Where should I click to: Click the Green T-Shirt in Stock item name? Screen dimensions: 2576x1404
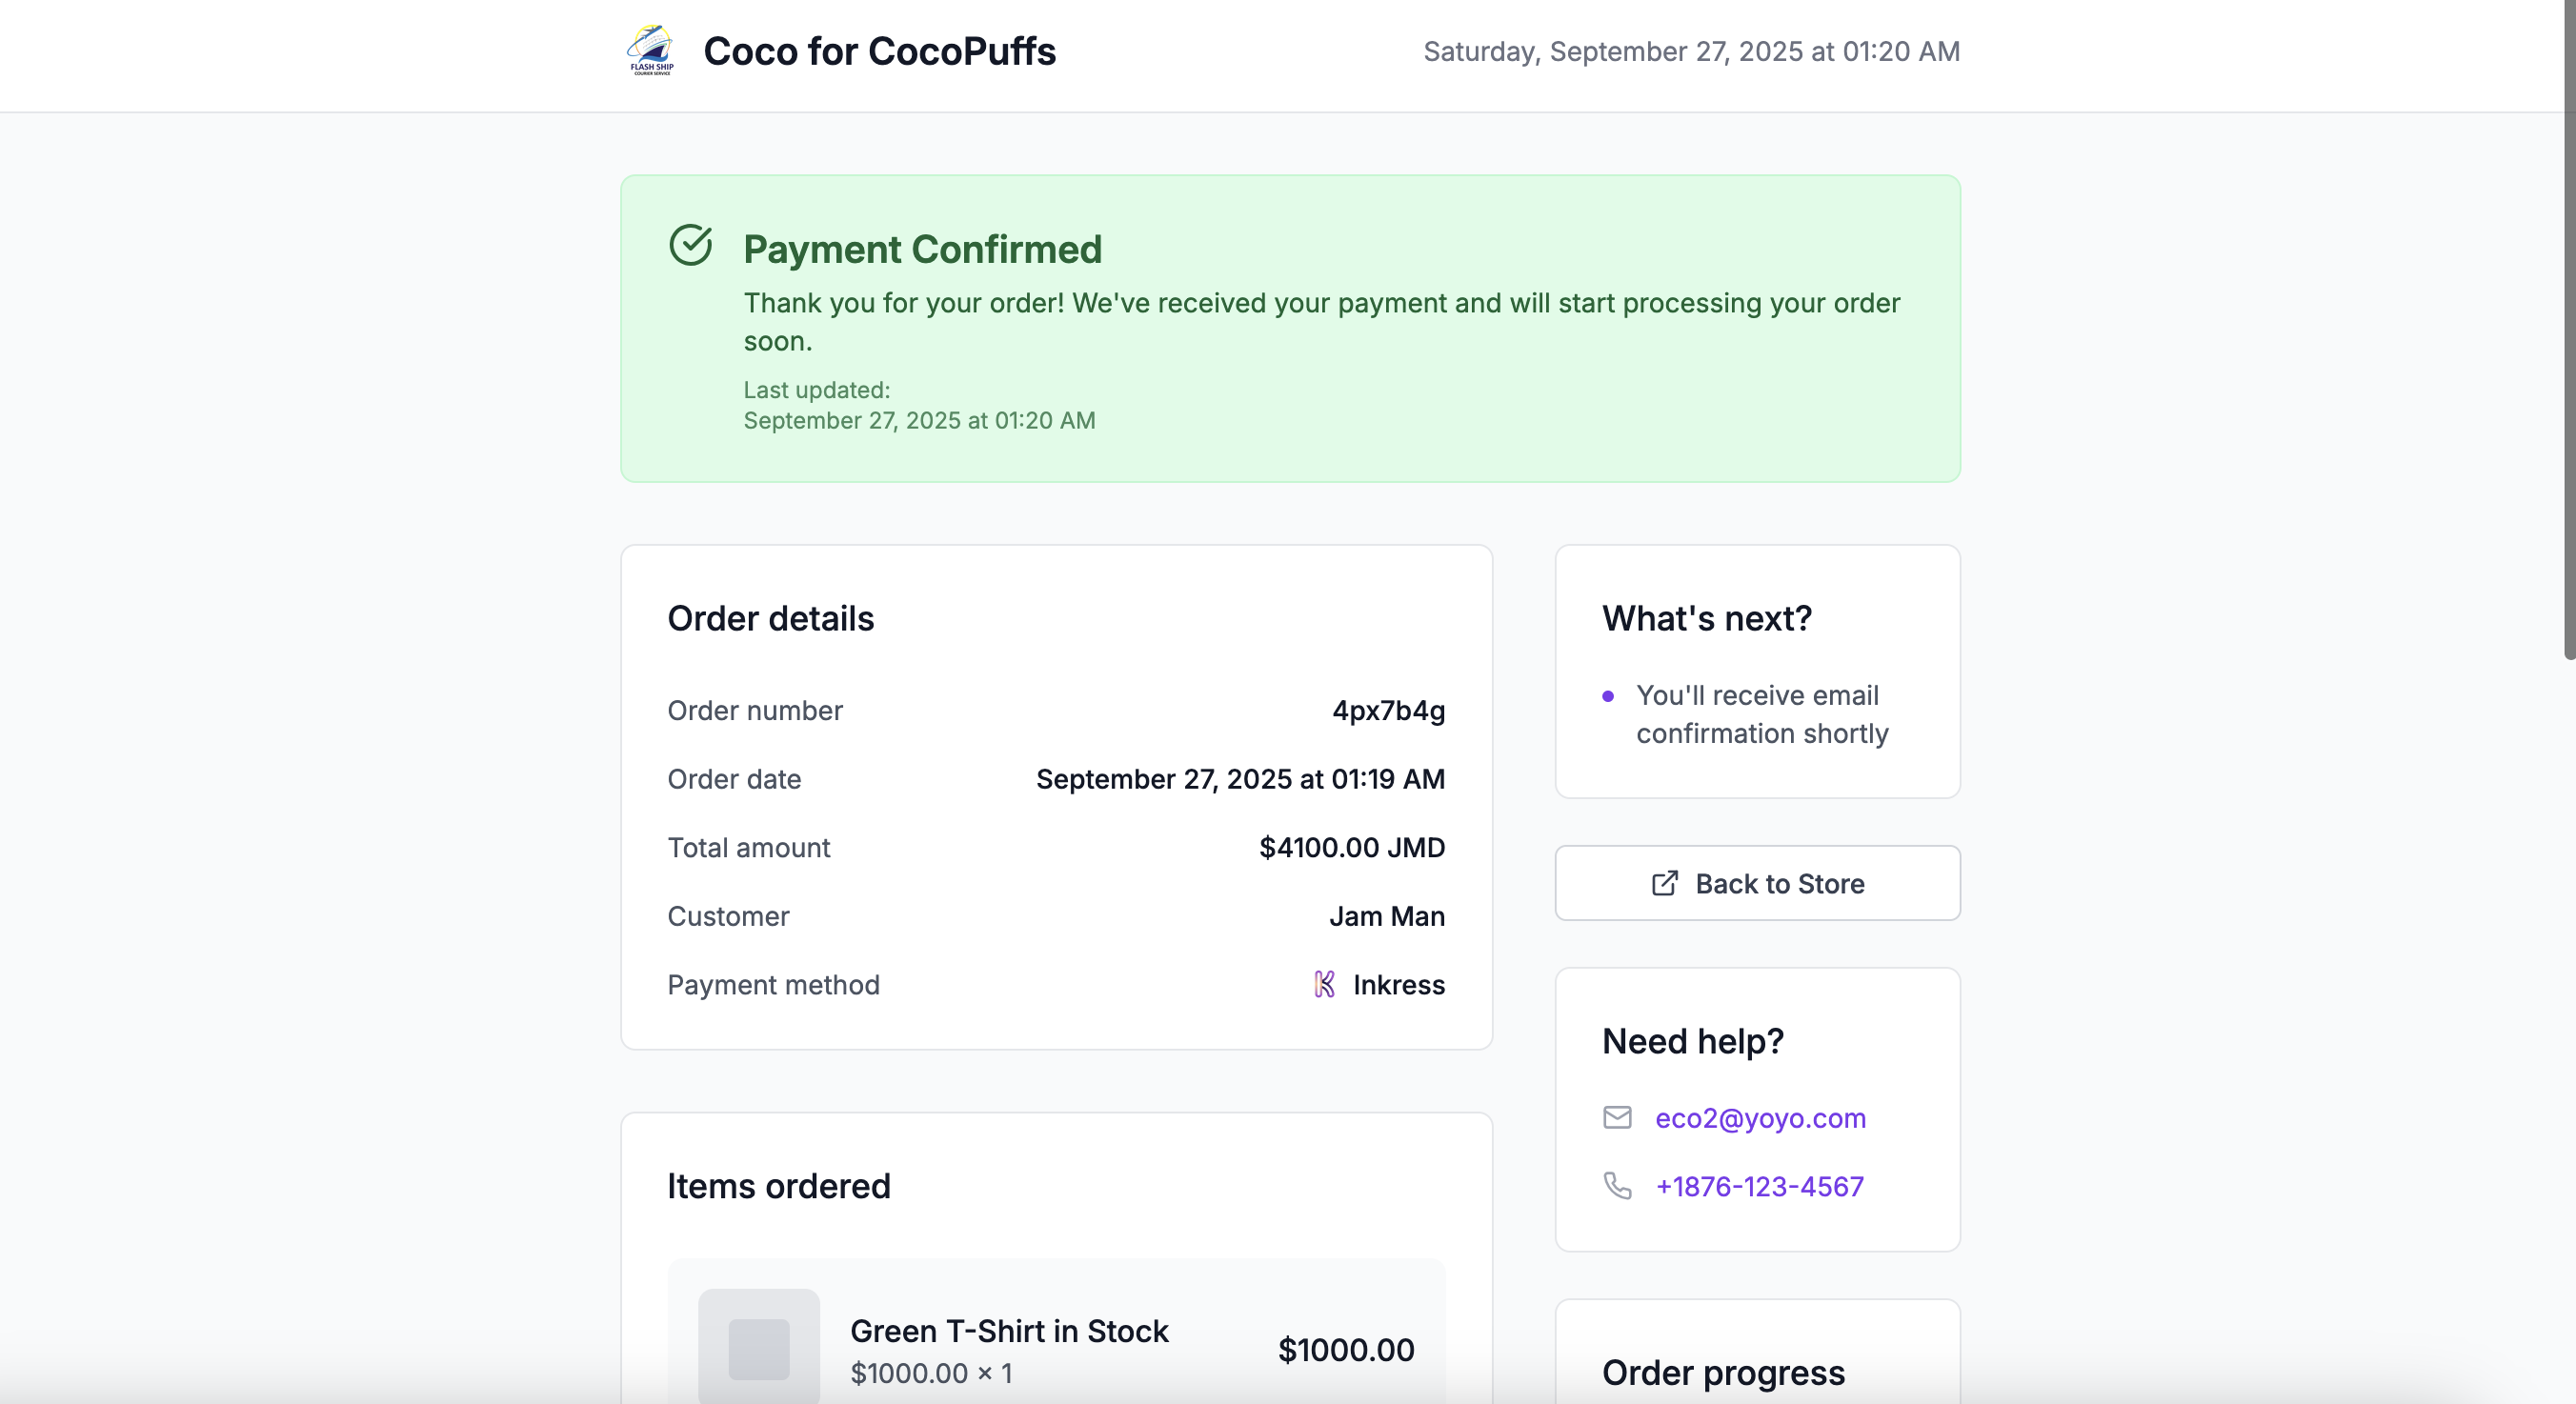(1009, 1331)
